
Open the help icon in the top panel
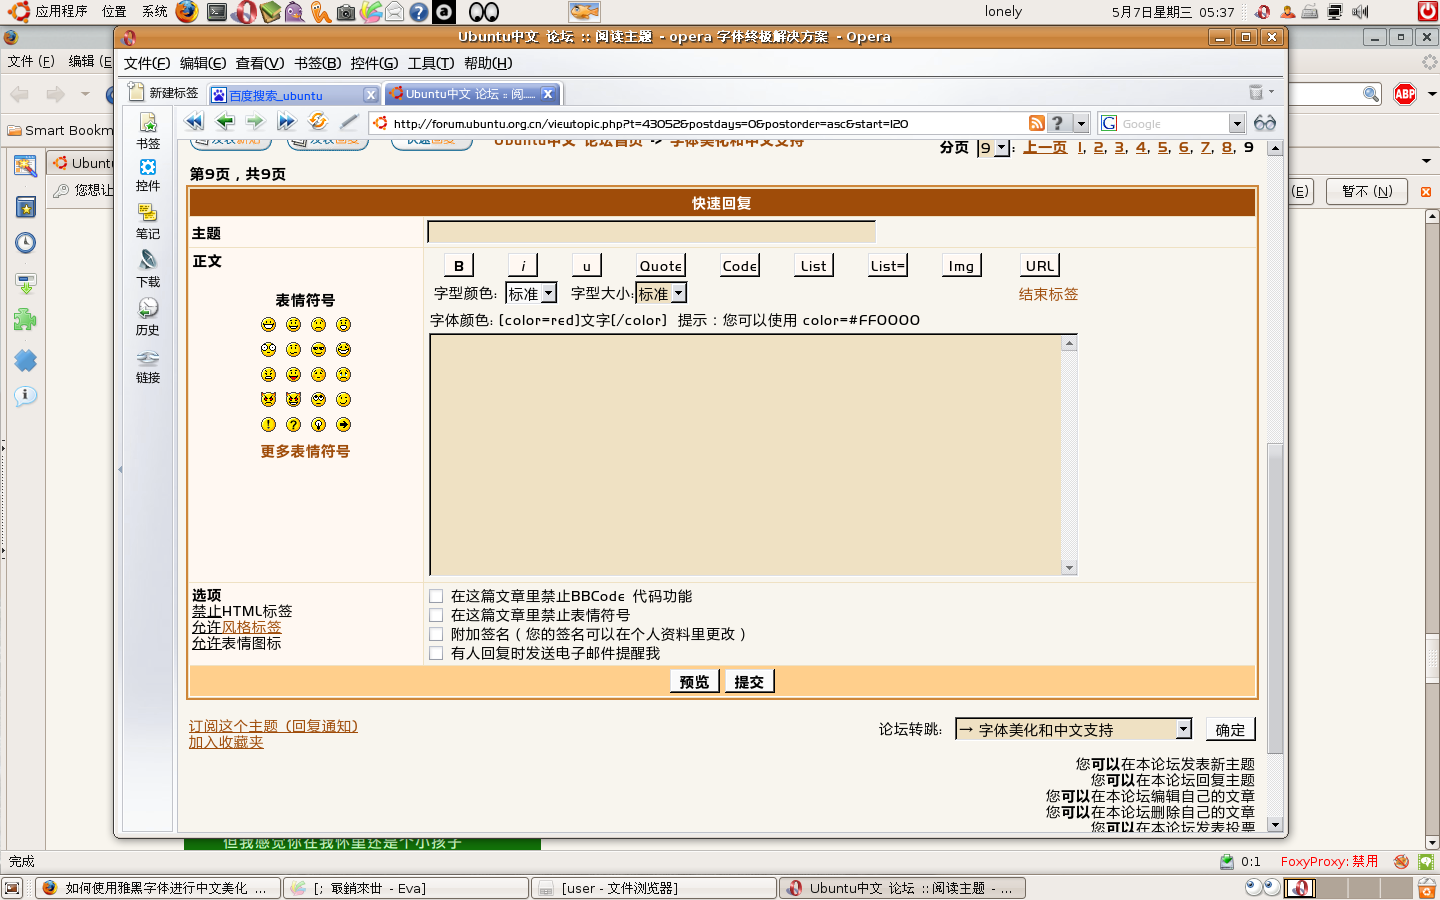(x=419, y=12)
